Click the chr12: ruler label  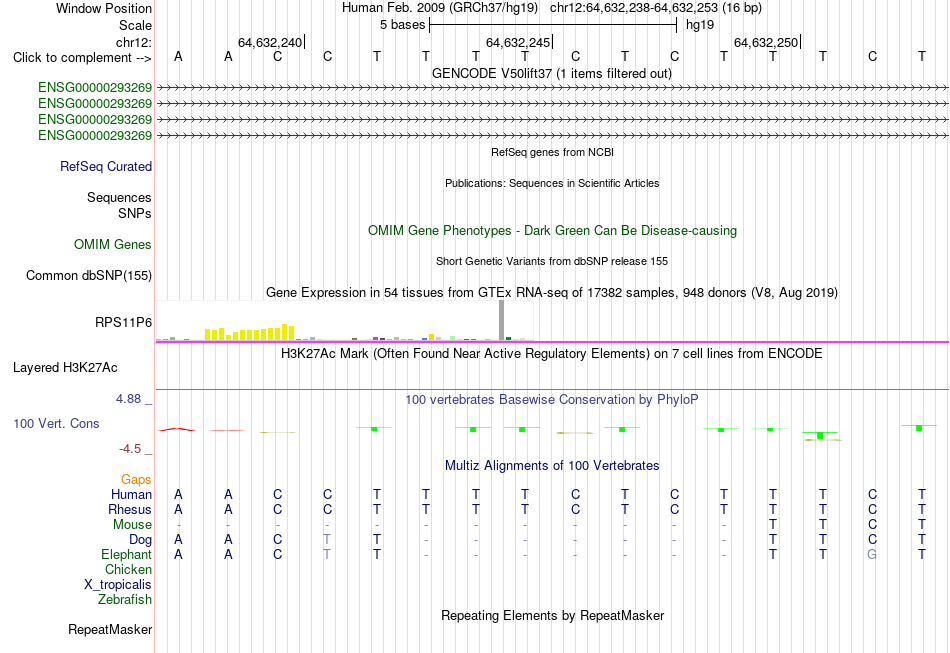pyautogui.click(x=133, y=42)
